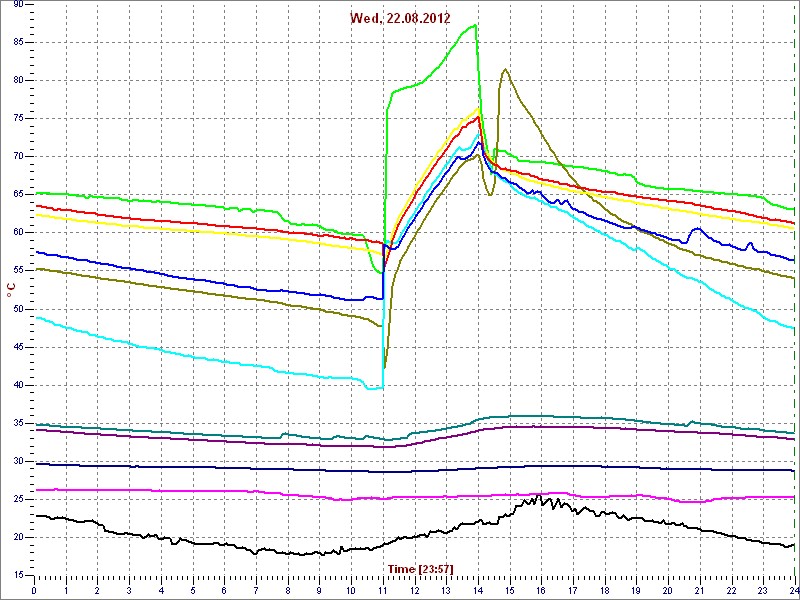800x600 pixels.
Task: Pick hour 18 on the time axis
Action: coord(605,590)
